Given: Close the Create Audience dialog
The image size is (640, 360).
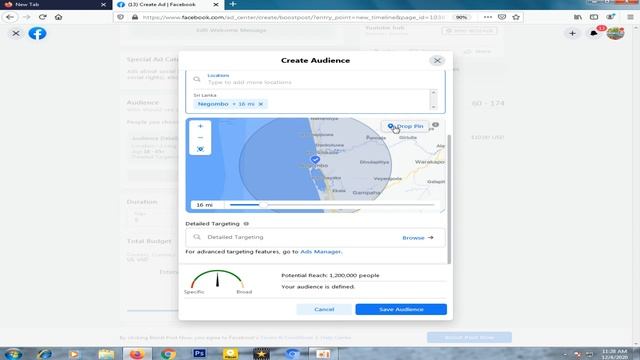Looking at the screenshot, I should point(437,61).
